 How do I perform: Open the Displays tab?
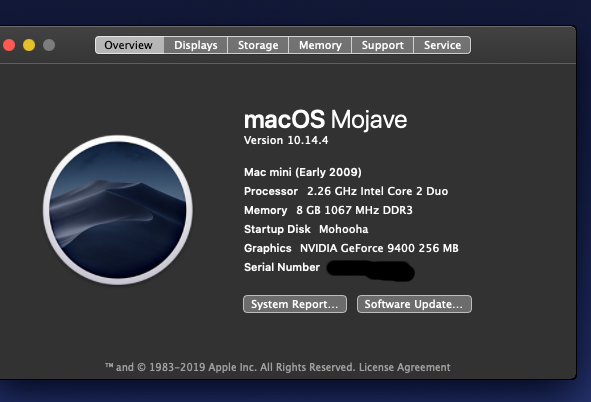[196, 45]
